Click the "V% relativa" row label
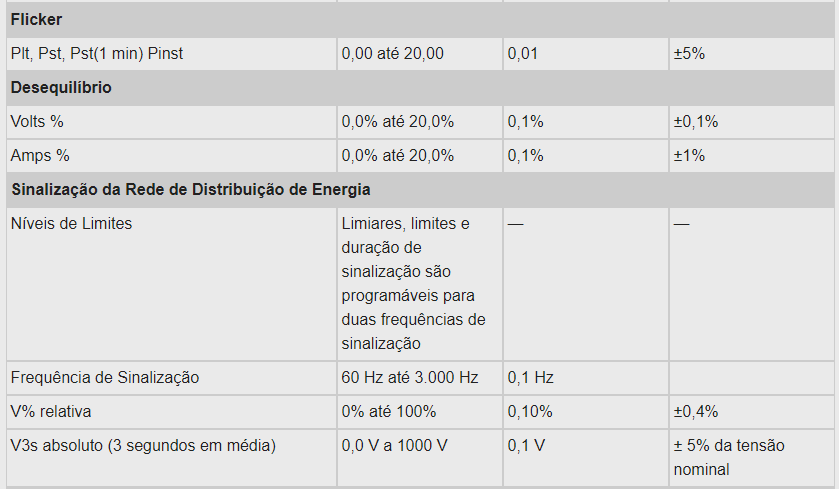Screen dimensions: 839x489 (51, 412)
